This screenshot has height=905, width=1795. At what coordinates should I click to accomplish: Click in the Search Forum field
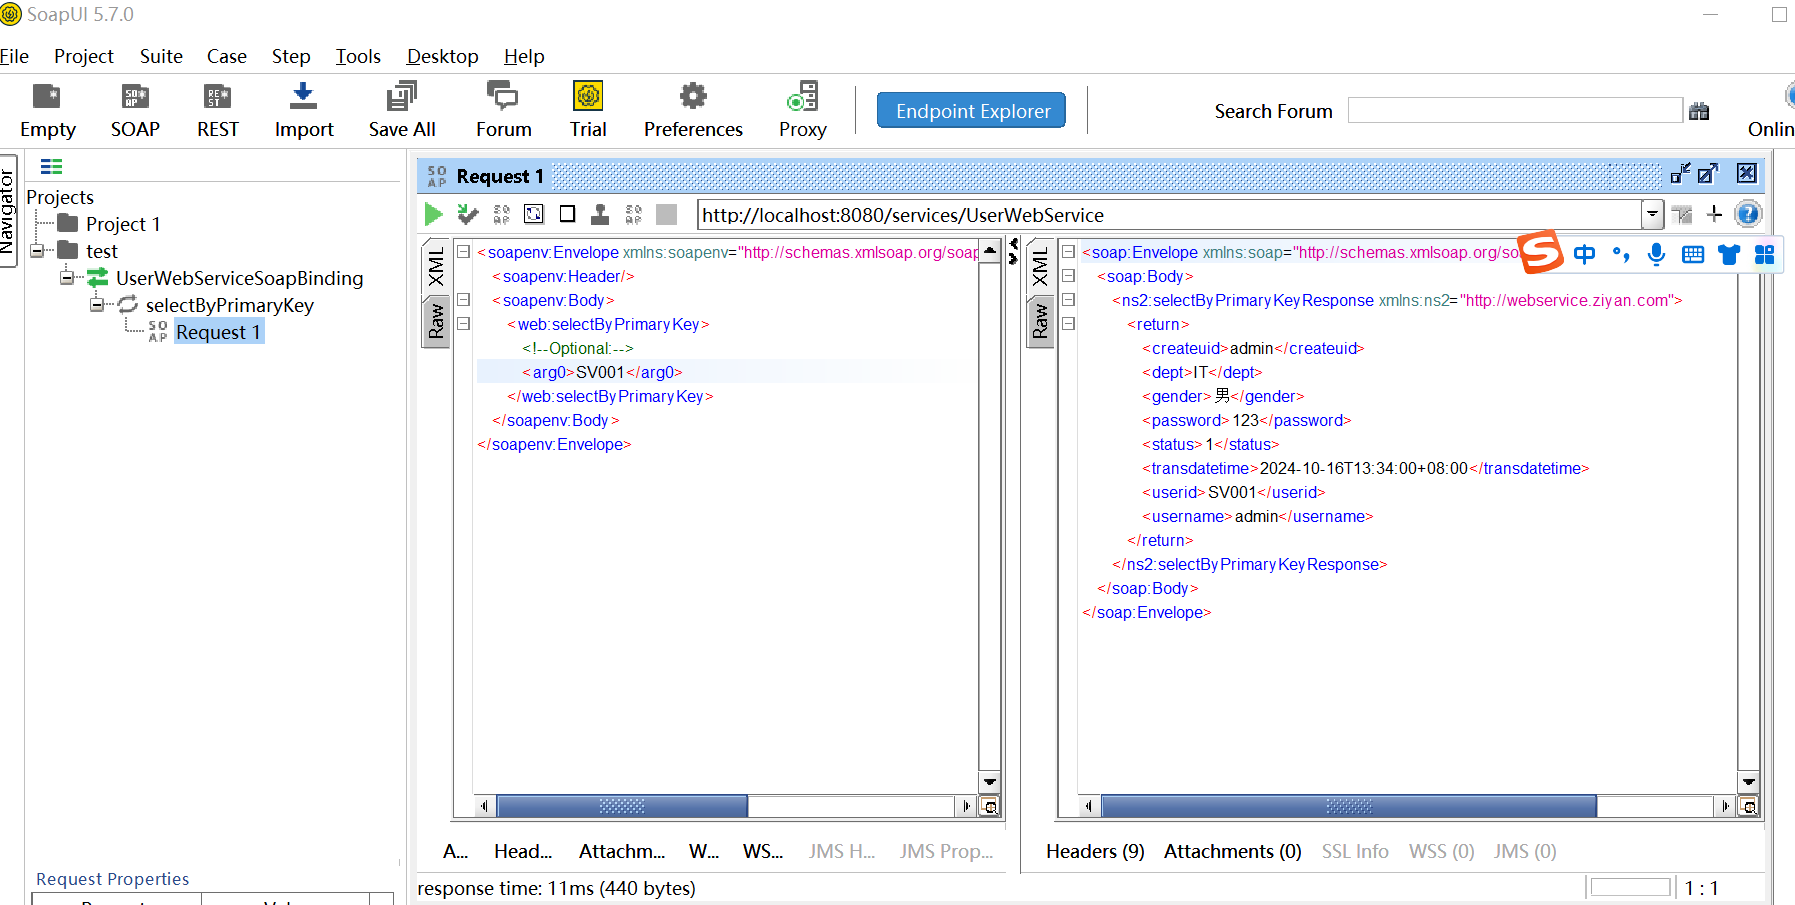click(1515, 110)
